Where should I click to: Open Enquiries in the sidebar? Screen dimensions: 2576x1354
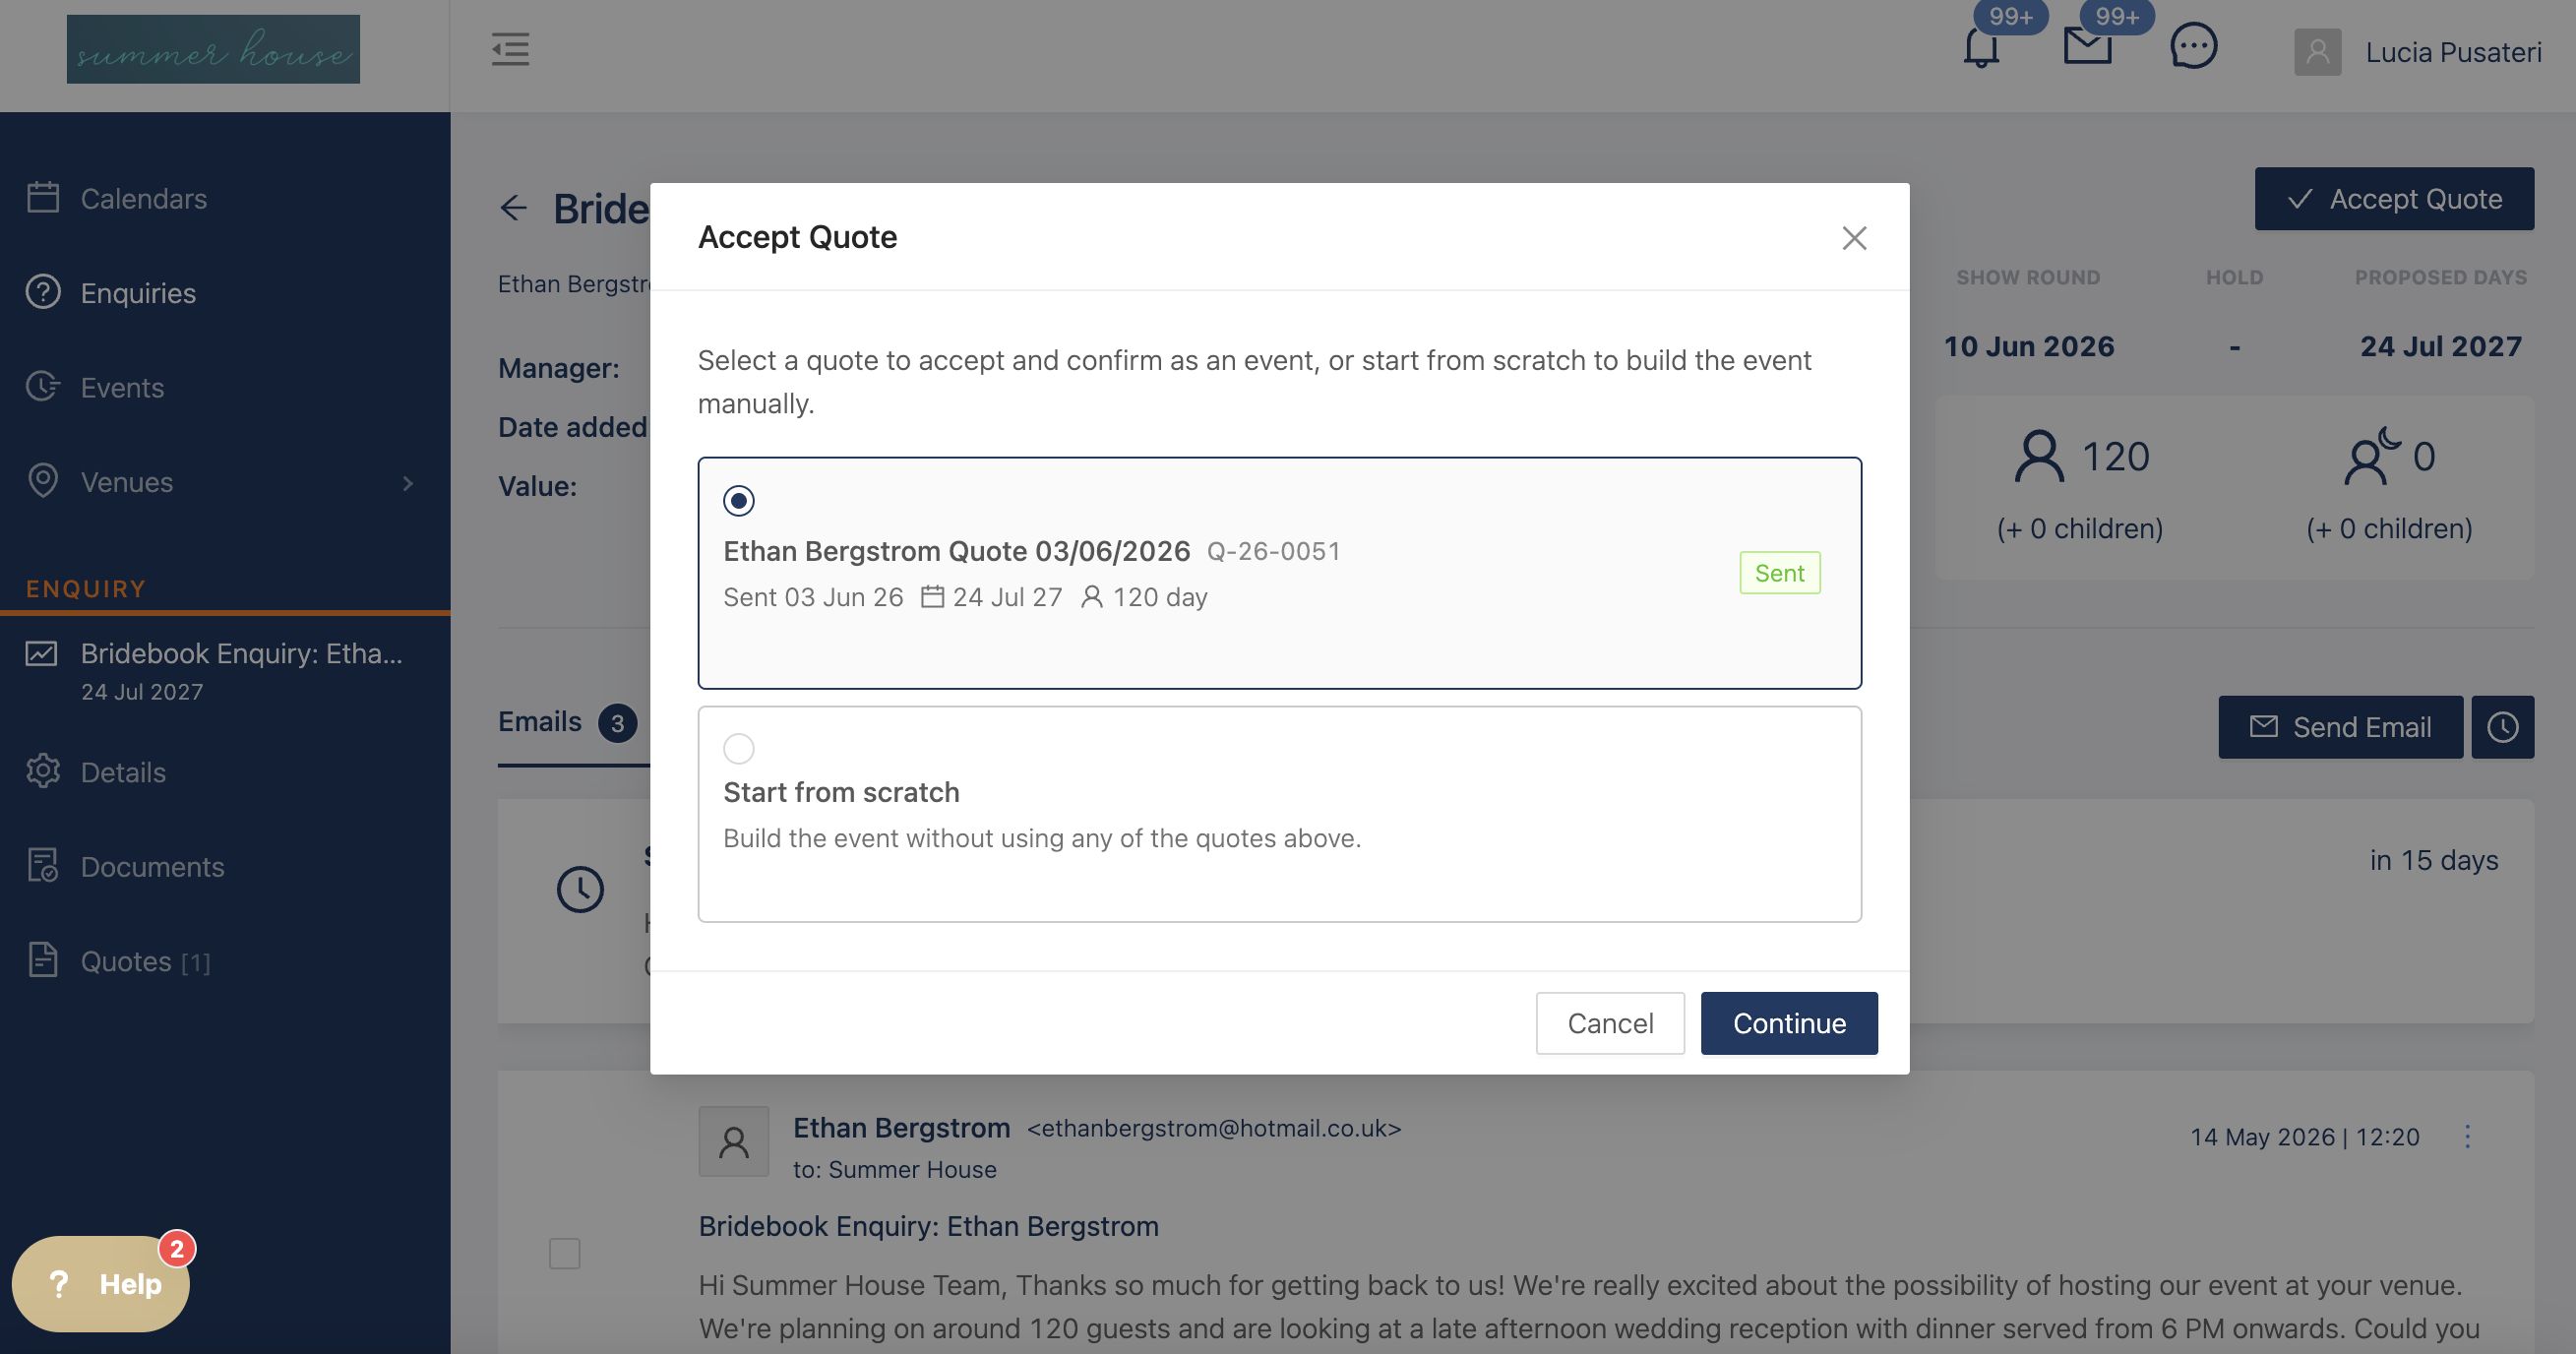[x=138, y=293]
